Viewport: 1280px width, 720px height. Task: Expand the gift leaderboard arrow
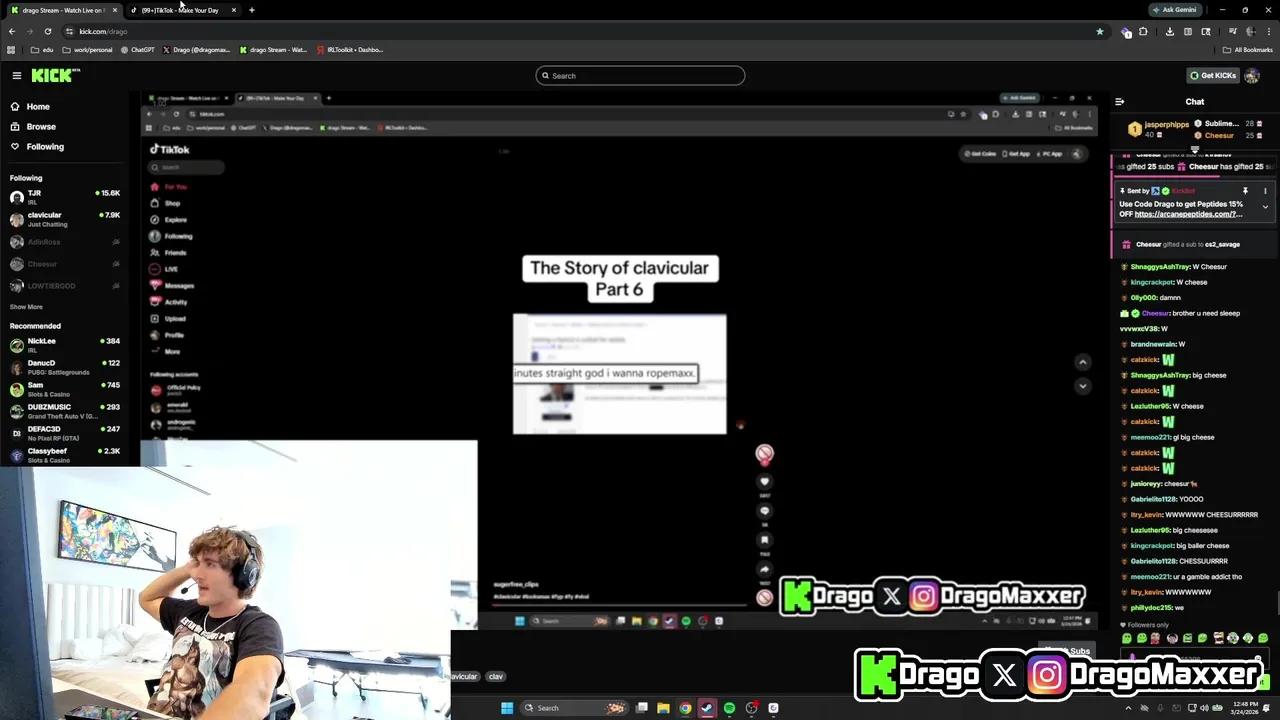coord(1194,150)
